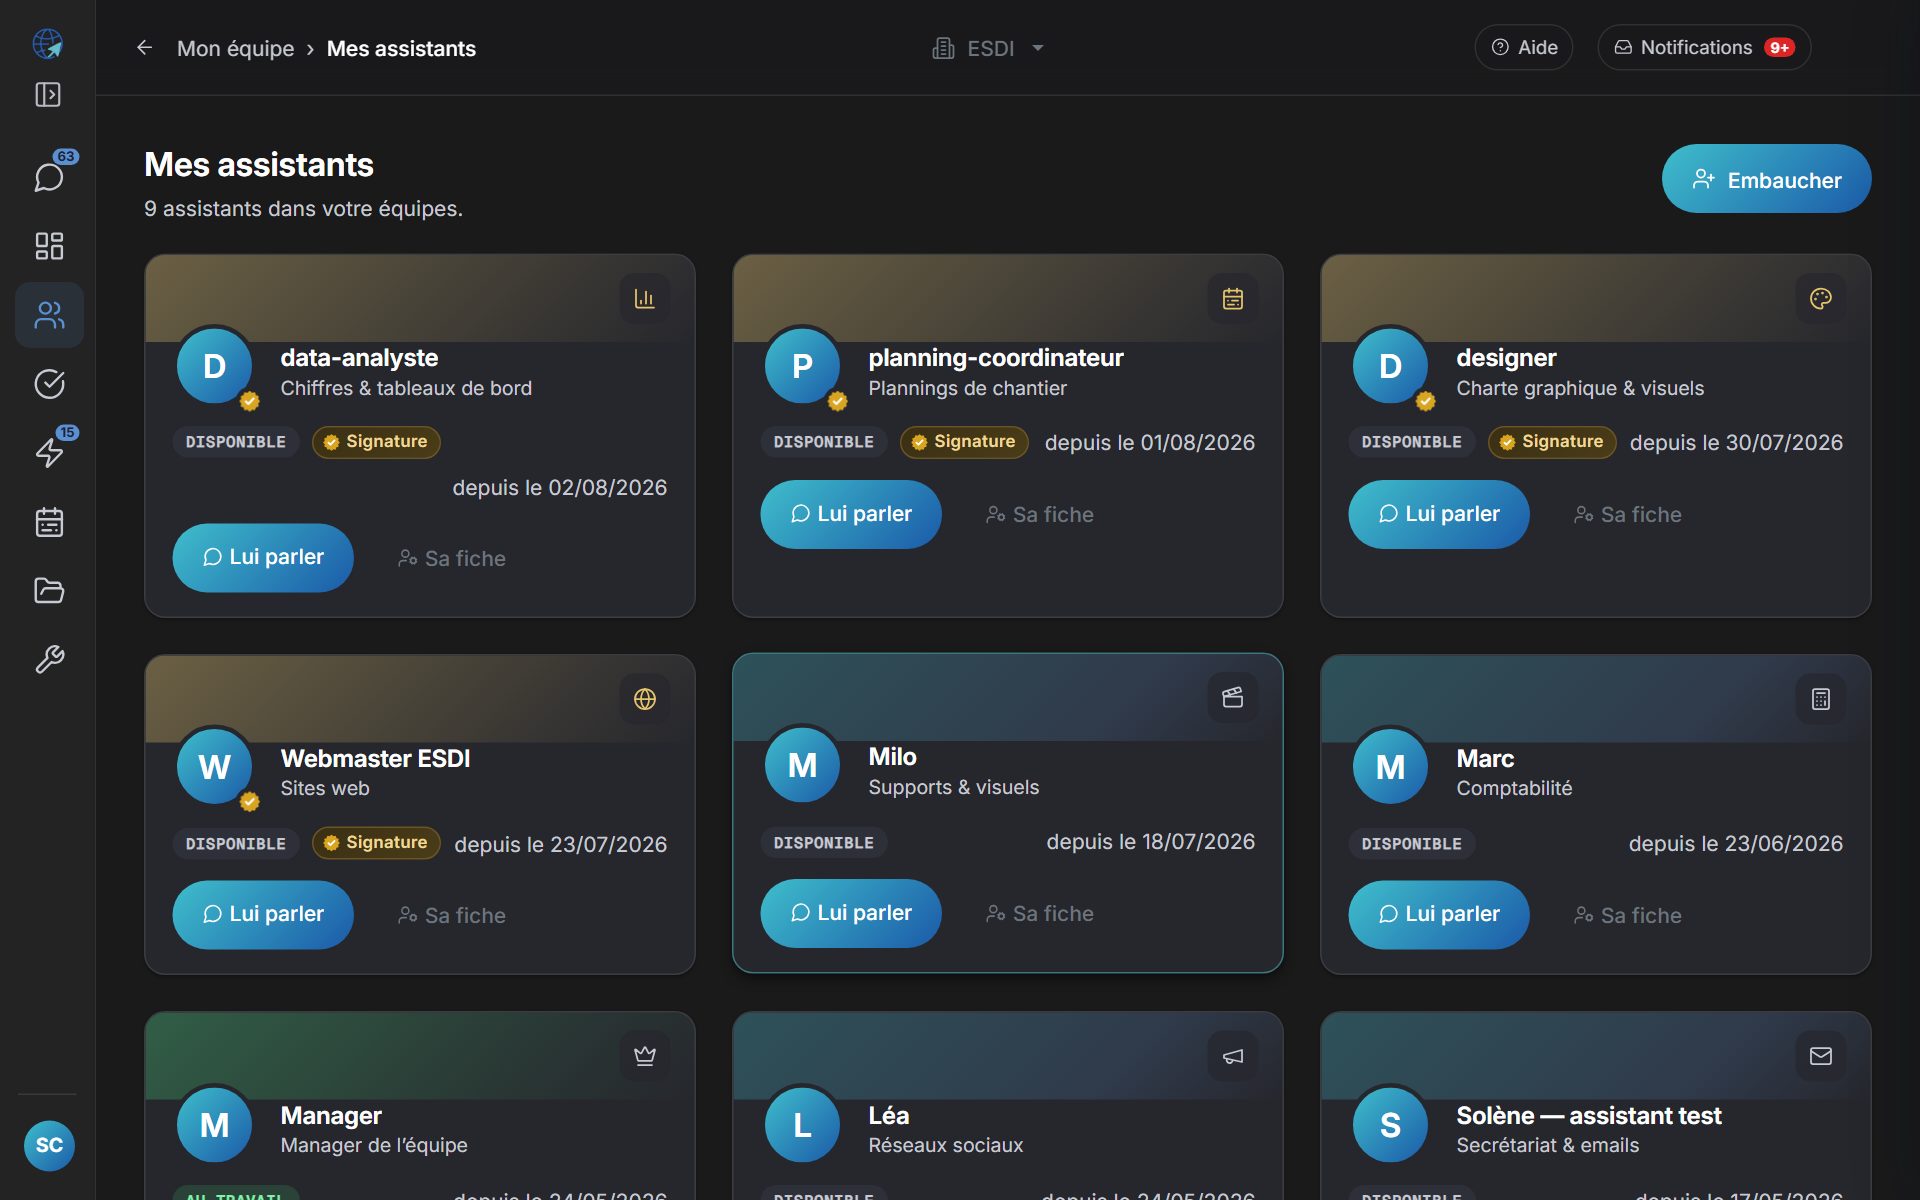Click the Manager avatar
Screen dimensions: 1920x1200
tap(214, 1125)
